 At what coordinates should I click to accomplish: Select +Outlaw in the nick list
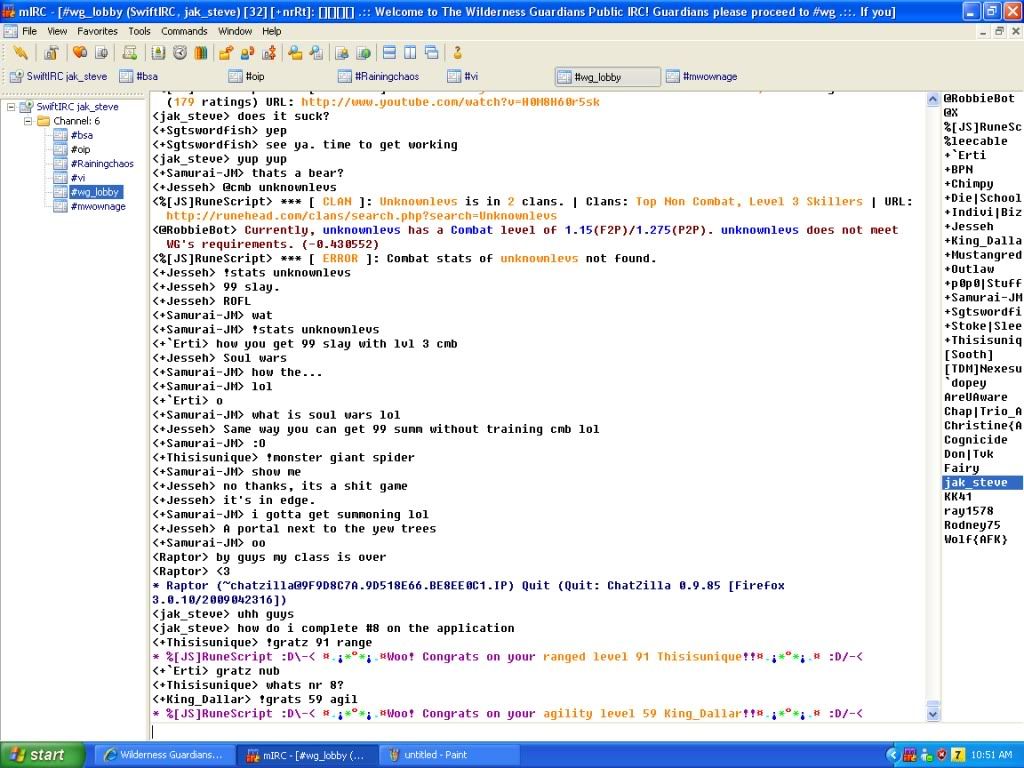coord(968,269)
